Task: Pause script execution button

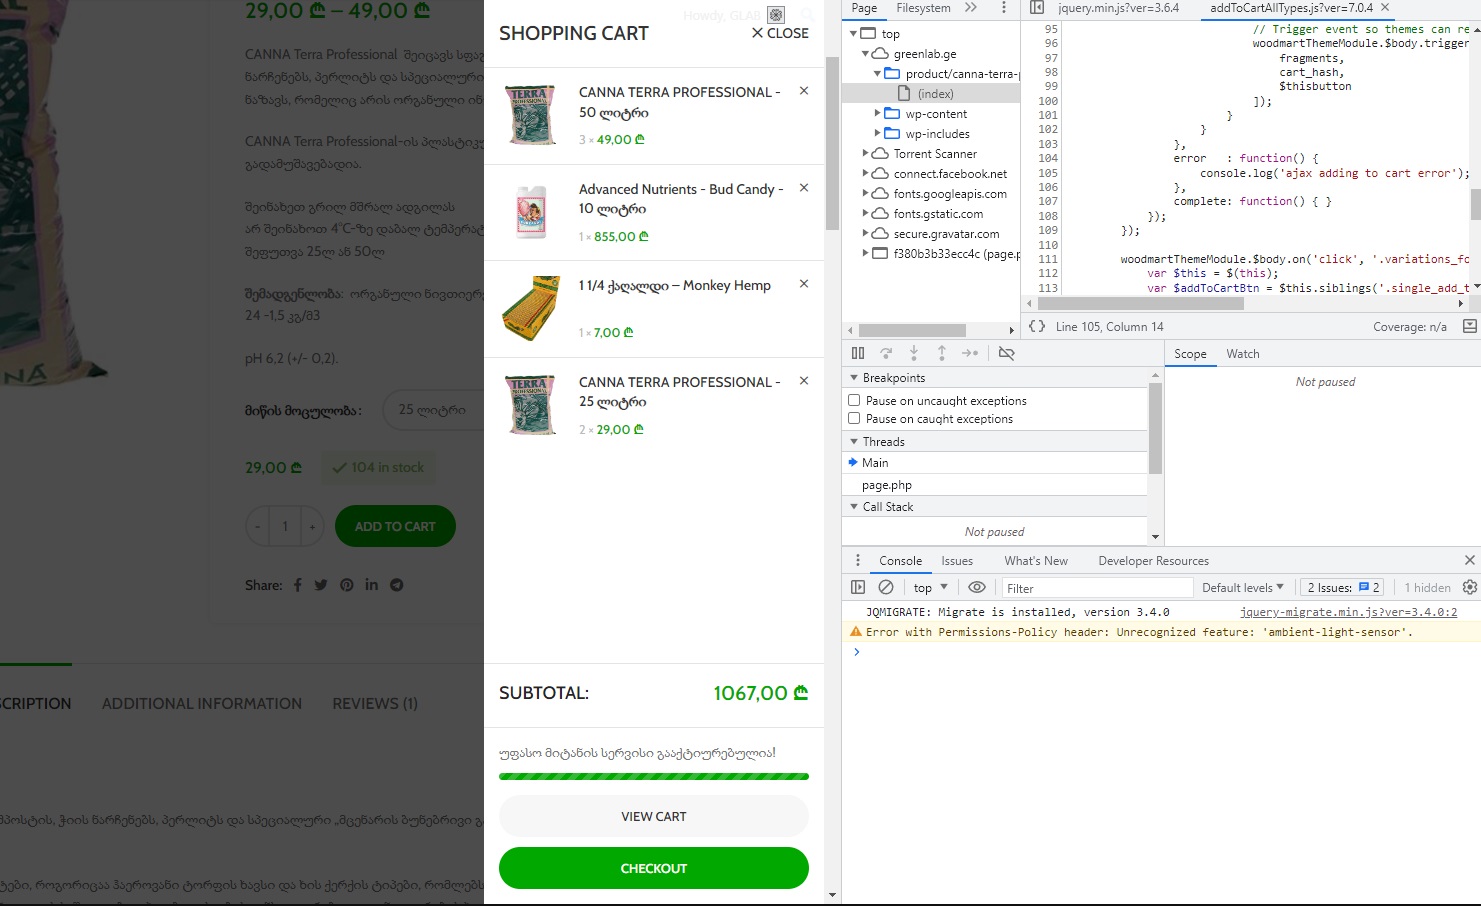Action: pyautogui.click(x=858, y=353)
